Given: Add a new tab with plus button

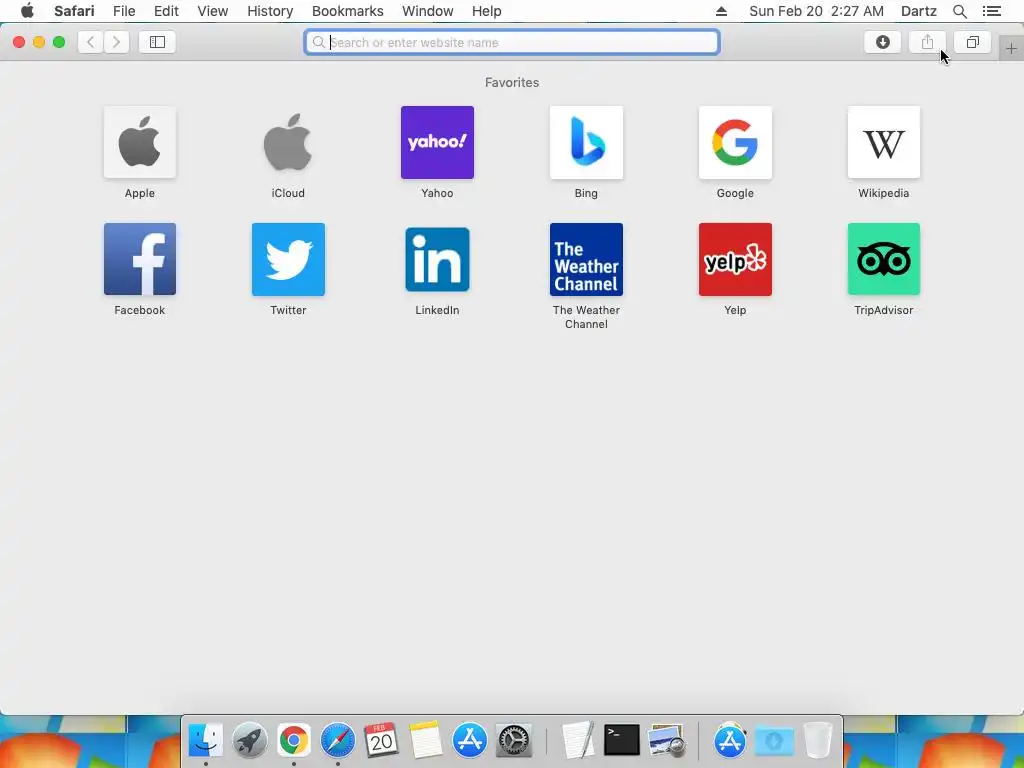Looking at the screenshot, I should tap(1011, 48).
